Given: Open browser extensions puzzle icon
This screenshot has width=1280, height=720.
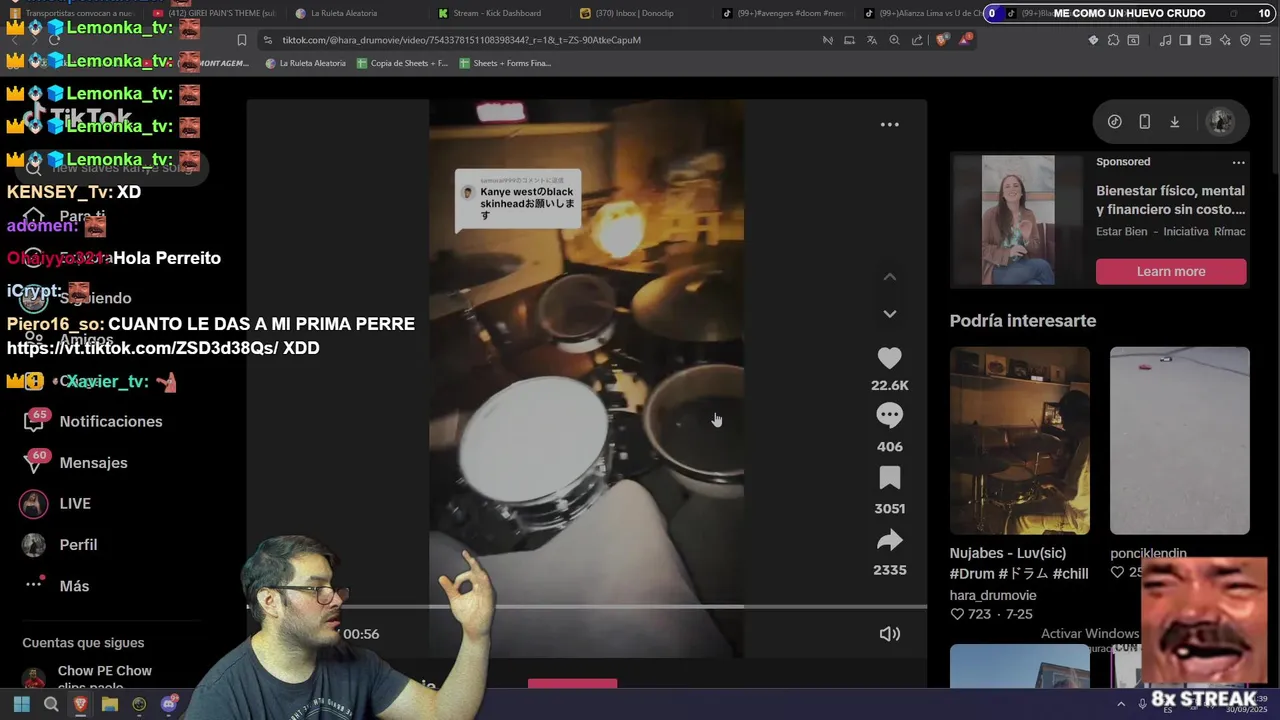Looking at the screenshot, I should 1113,40.
